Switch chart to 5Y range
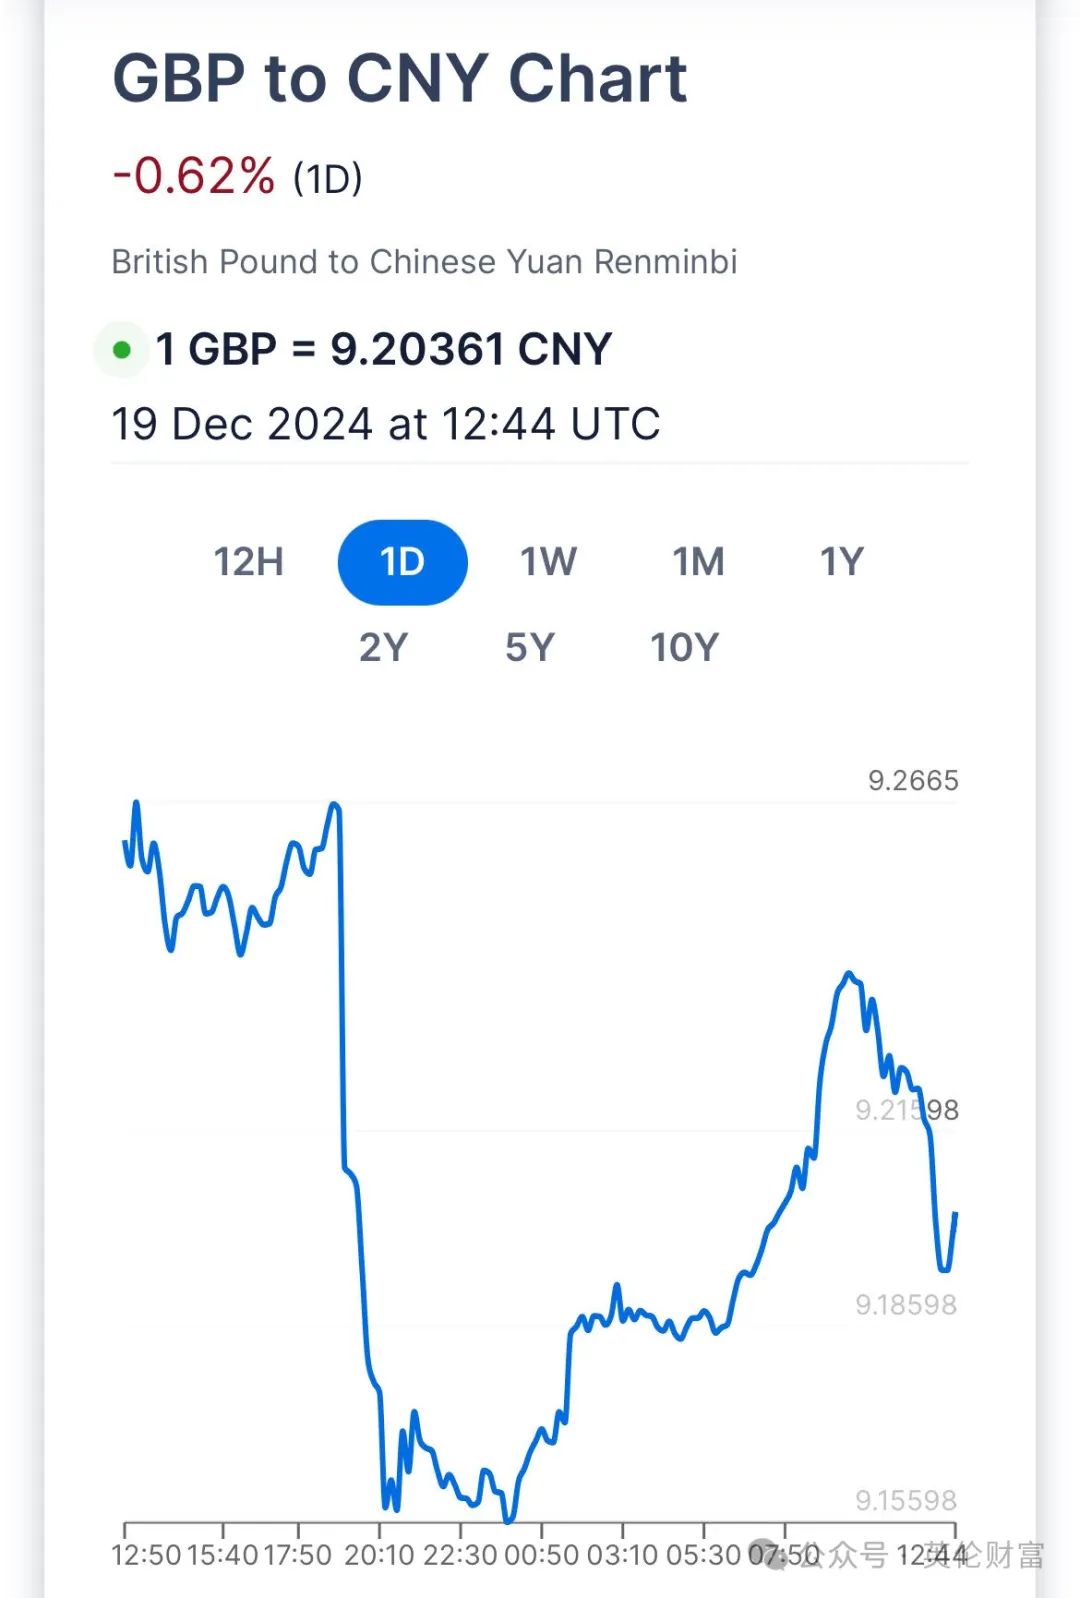Screen dimensions: 1080x1598 pos(530,648)
